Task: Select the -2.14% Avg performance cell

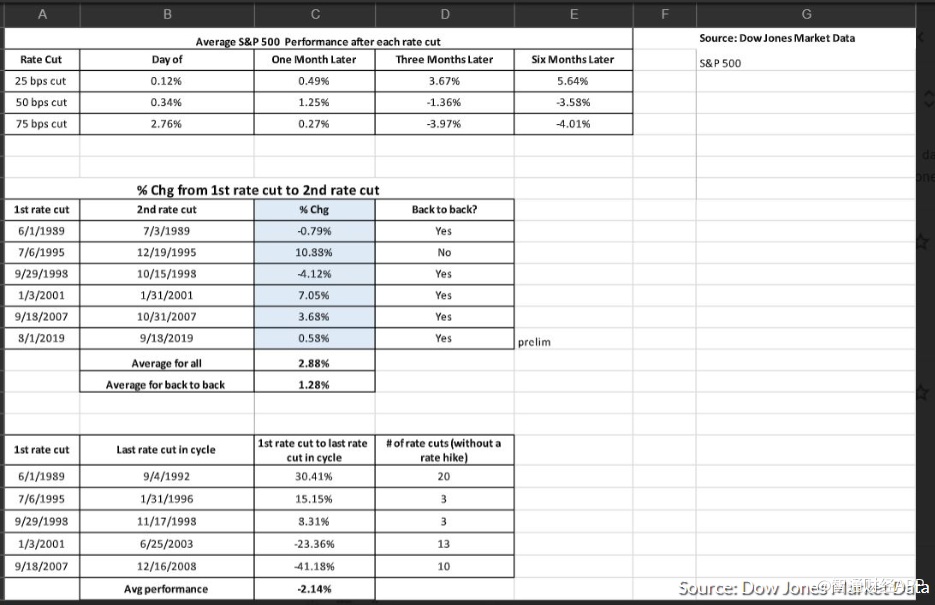Action: pos(315,589)
